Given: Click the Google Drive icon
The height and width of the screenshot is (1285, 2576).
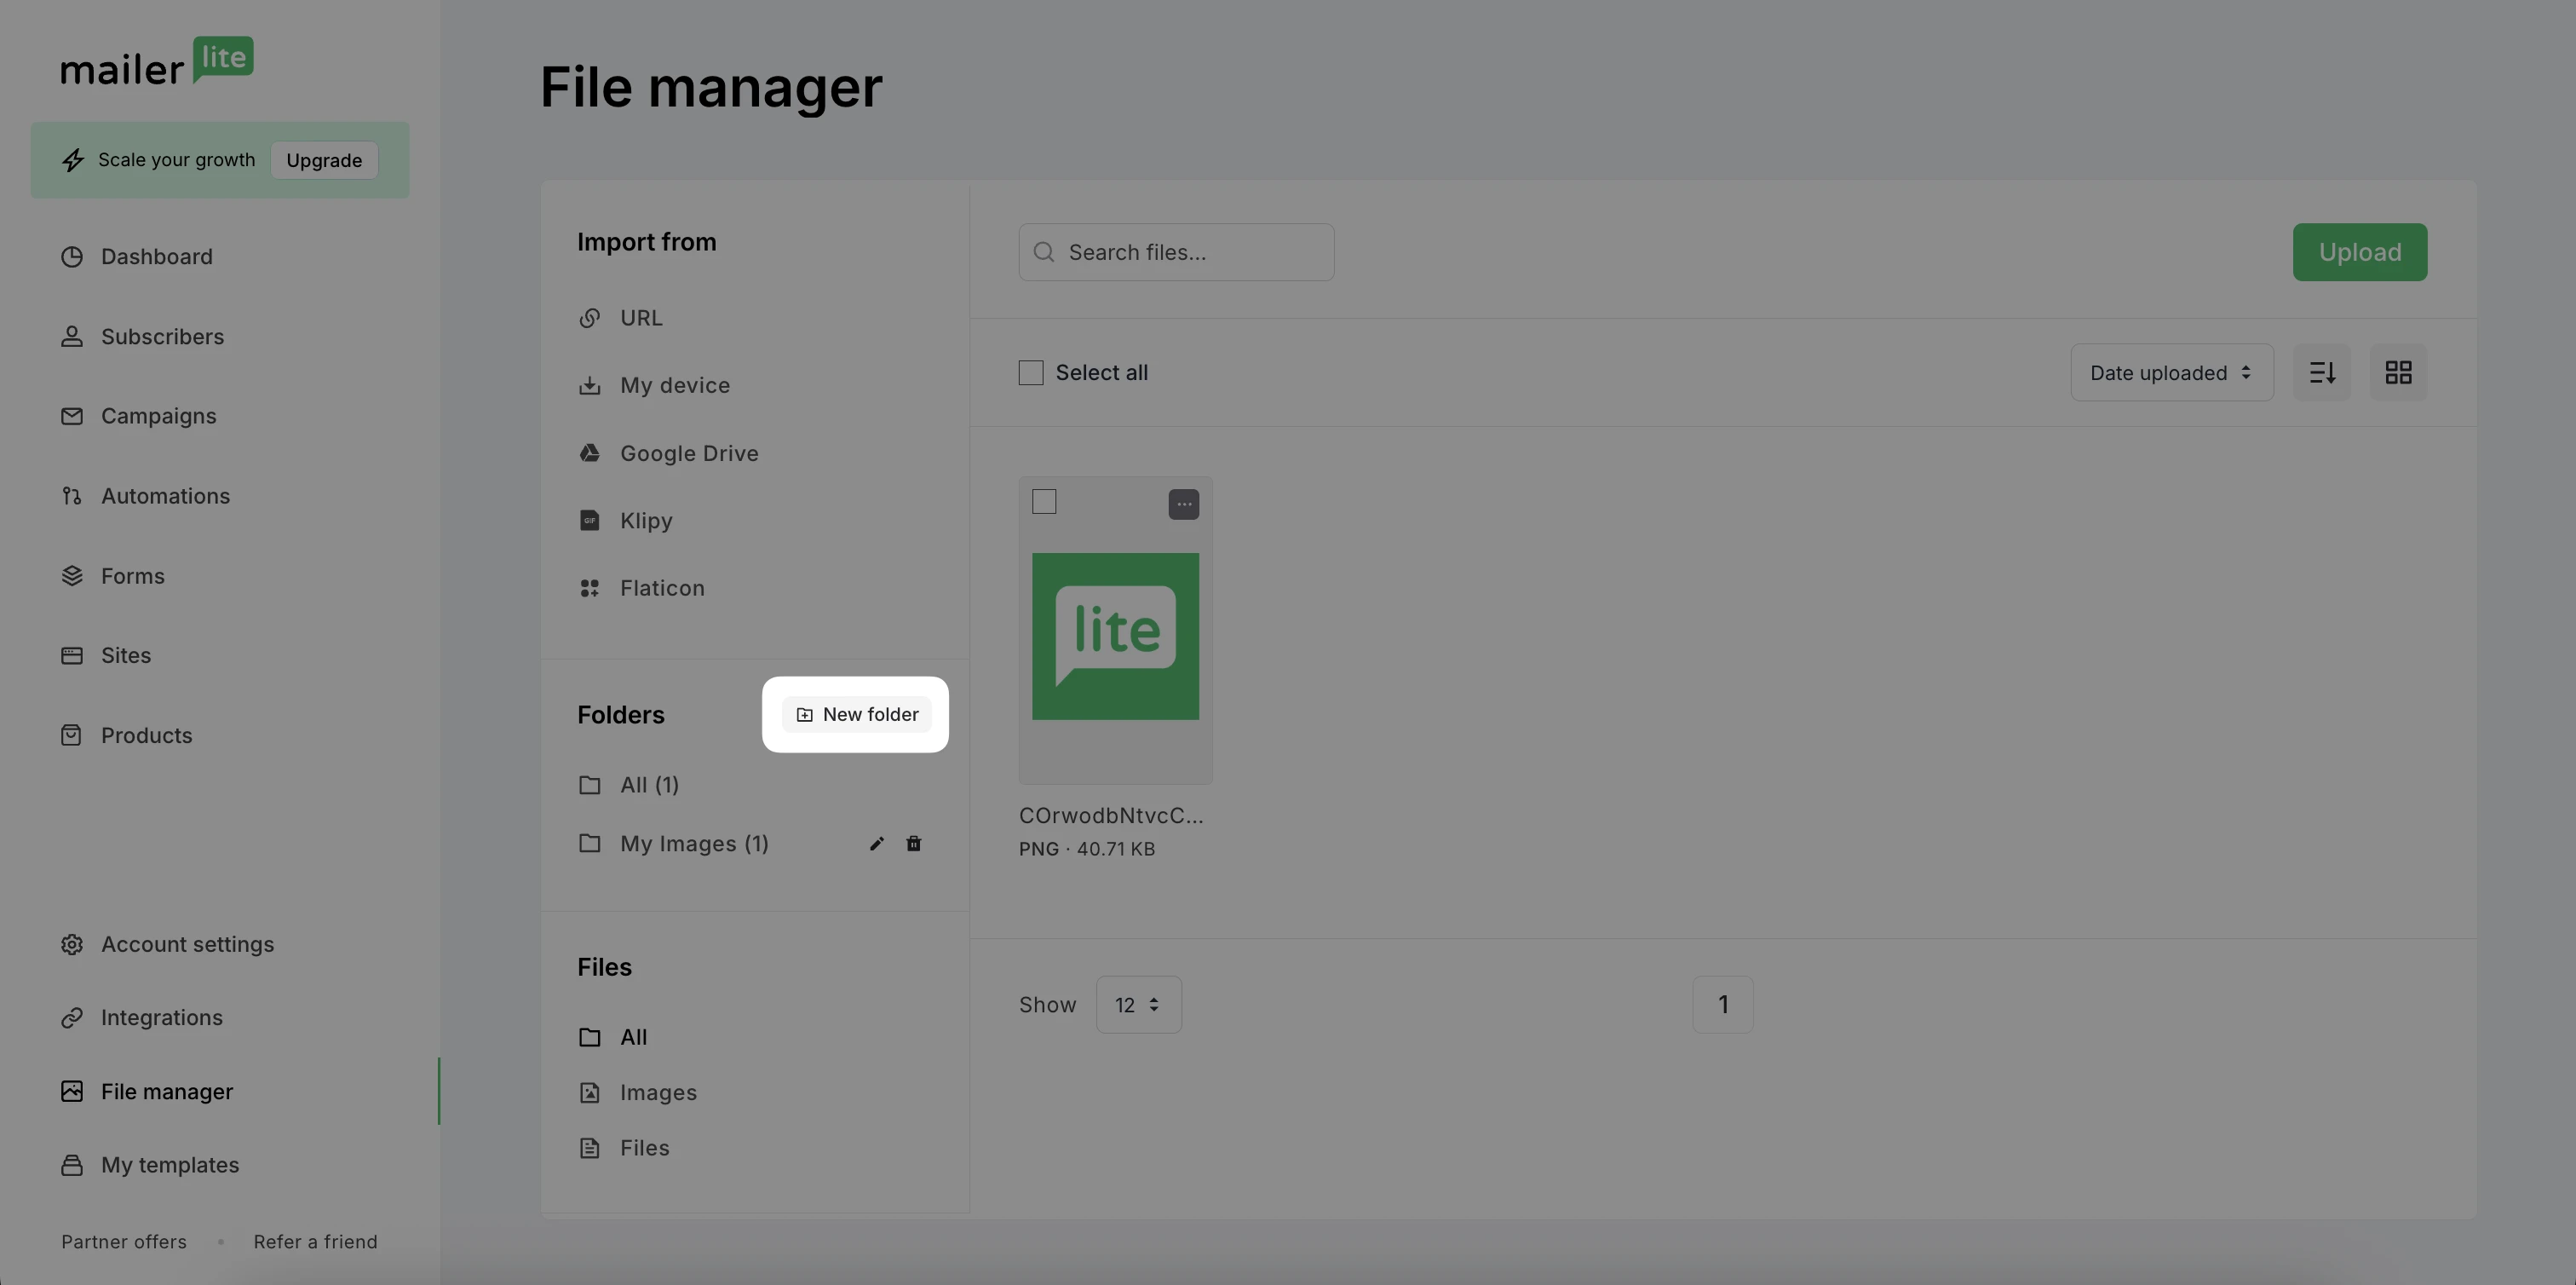Looking at the screenshot, I should (590, 453).
